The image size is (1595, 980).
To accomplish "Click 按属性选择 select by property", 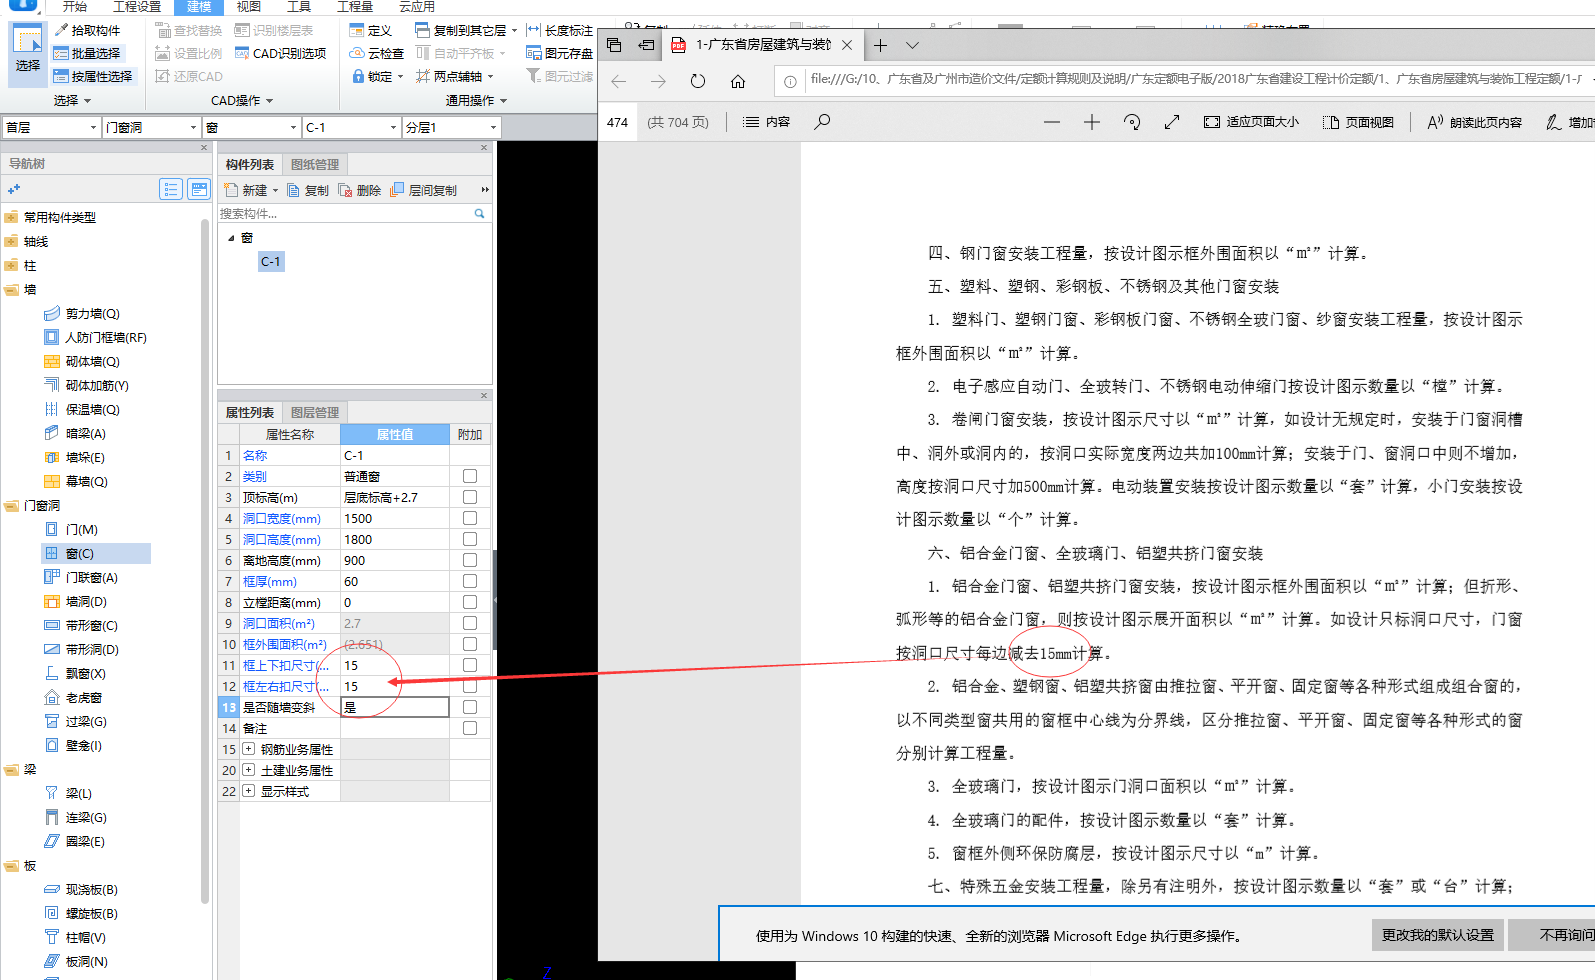I will [93, 77].
